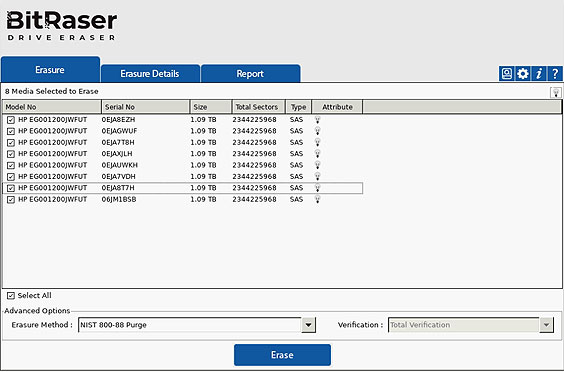Viewport: 564px width, 372px height.
Task: Uncheck the drive with serial 0EJAXJLH
Action: (x=11, y=154)
